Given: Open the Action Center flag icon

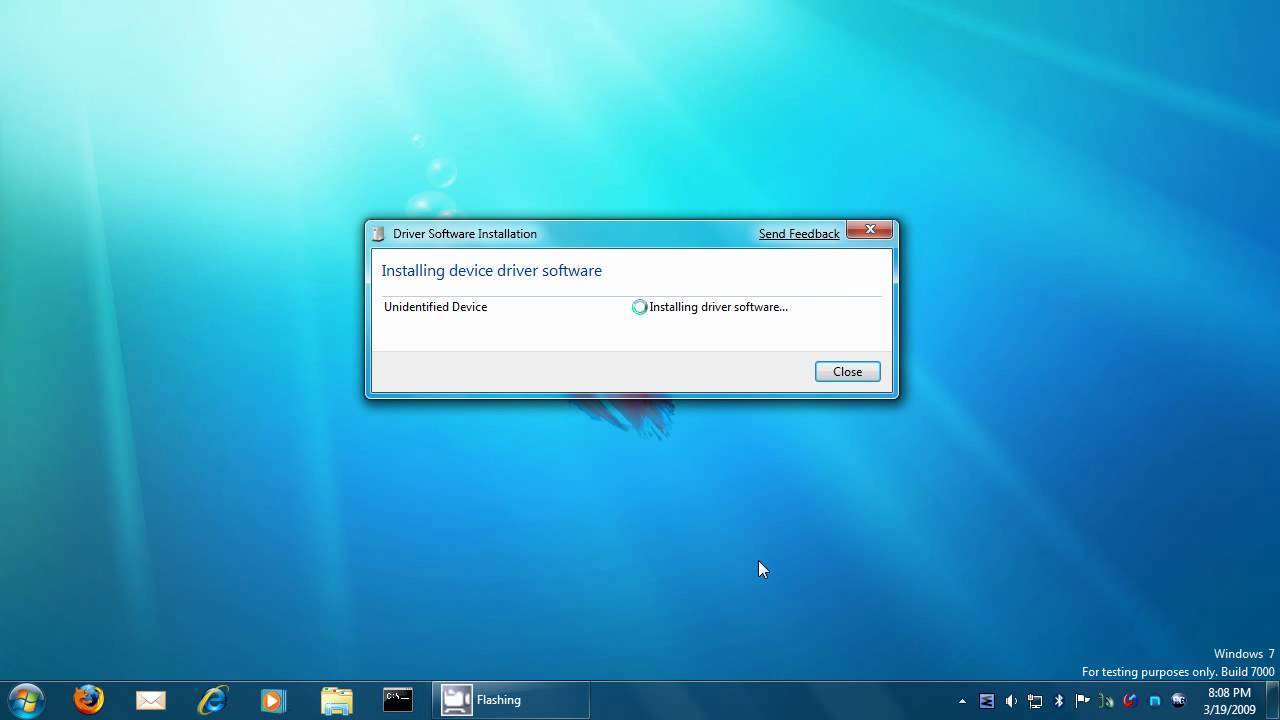Looking at the screenshot, I should 1083,701.
